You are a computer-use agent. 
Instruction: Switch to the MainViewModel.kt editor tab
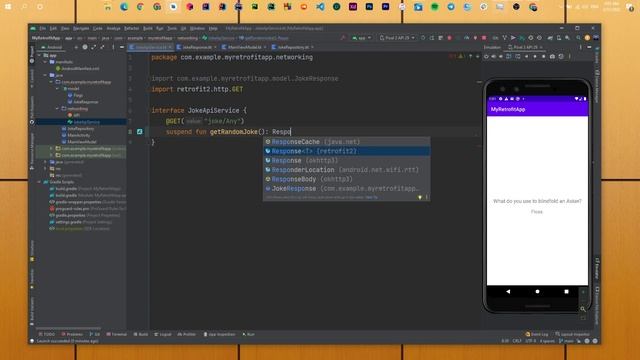tap(244, 47)
